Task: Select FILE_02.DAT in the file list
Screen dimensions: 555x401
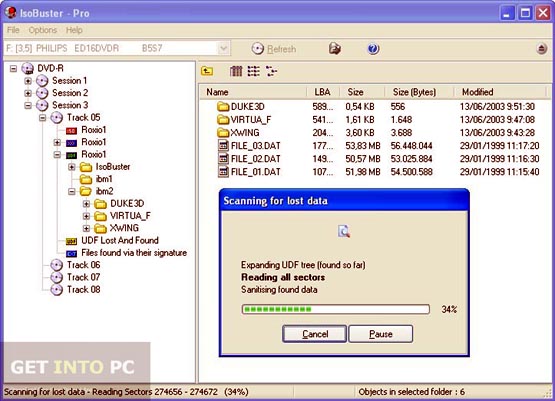Action: (255, 159)
